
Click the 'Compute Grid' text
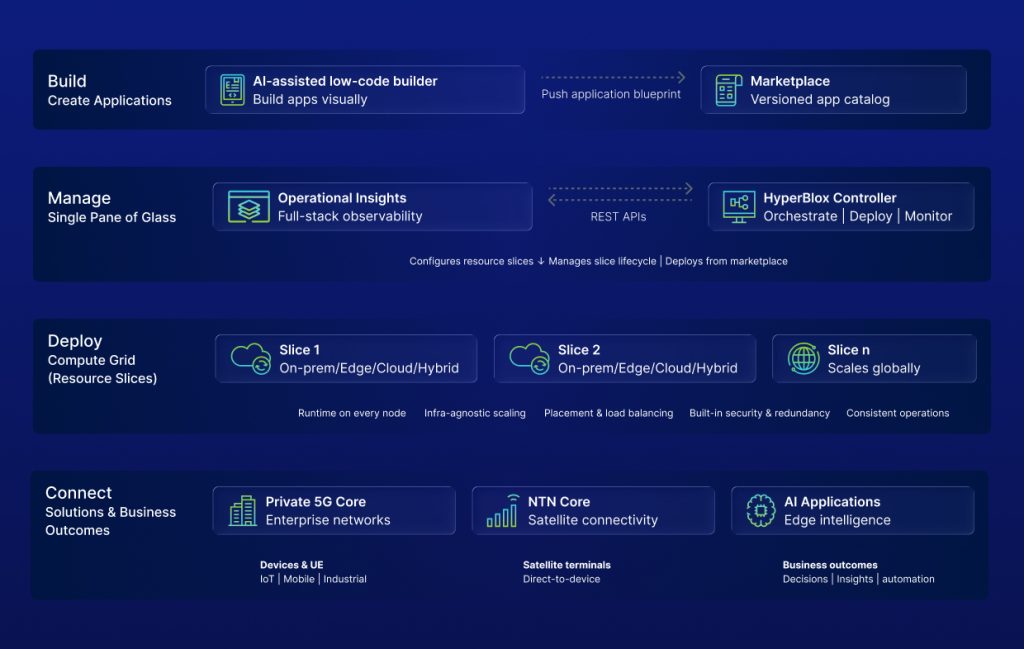(x=91, y=360)
